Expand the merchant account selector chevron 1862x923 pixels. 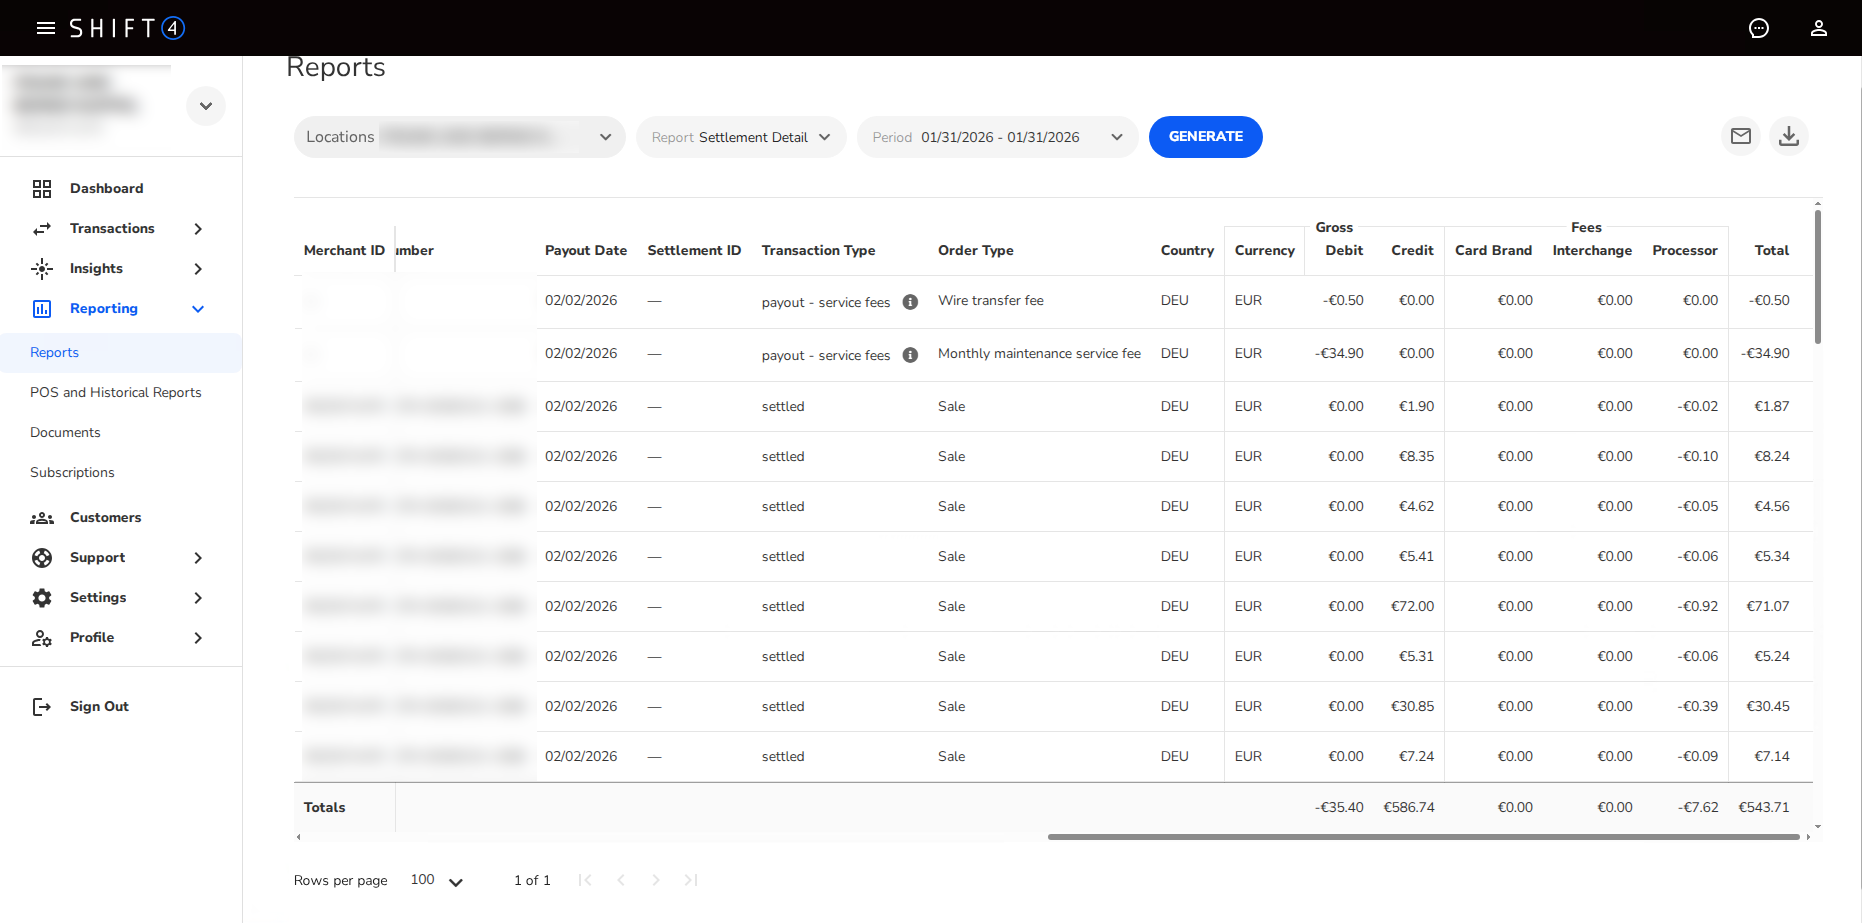[x=206, y=106]
